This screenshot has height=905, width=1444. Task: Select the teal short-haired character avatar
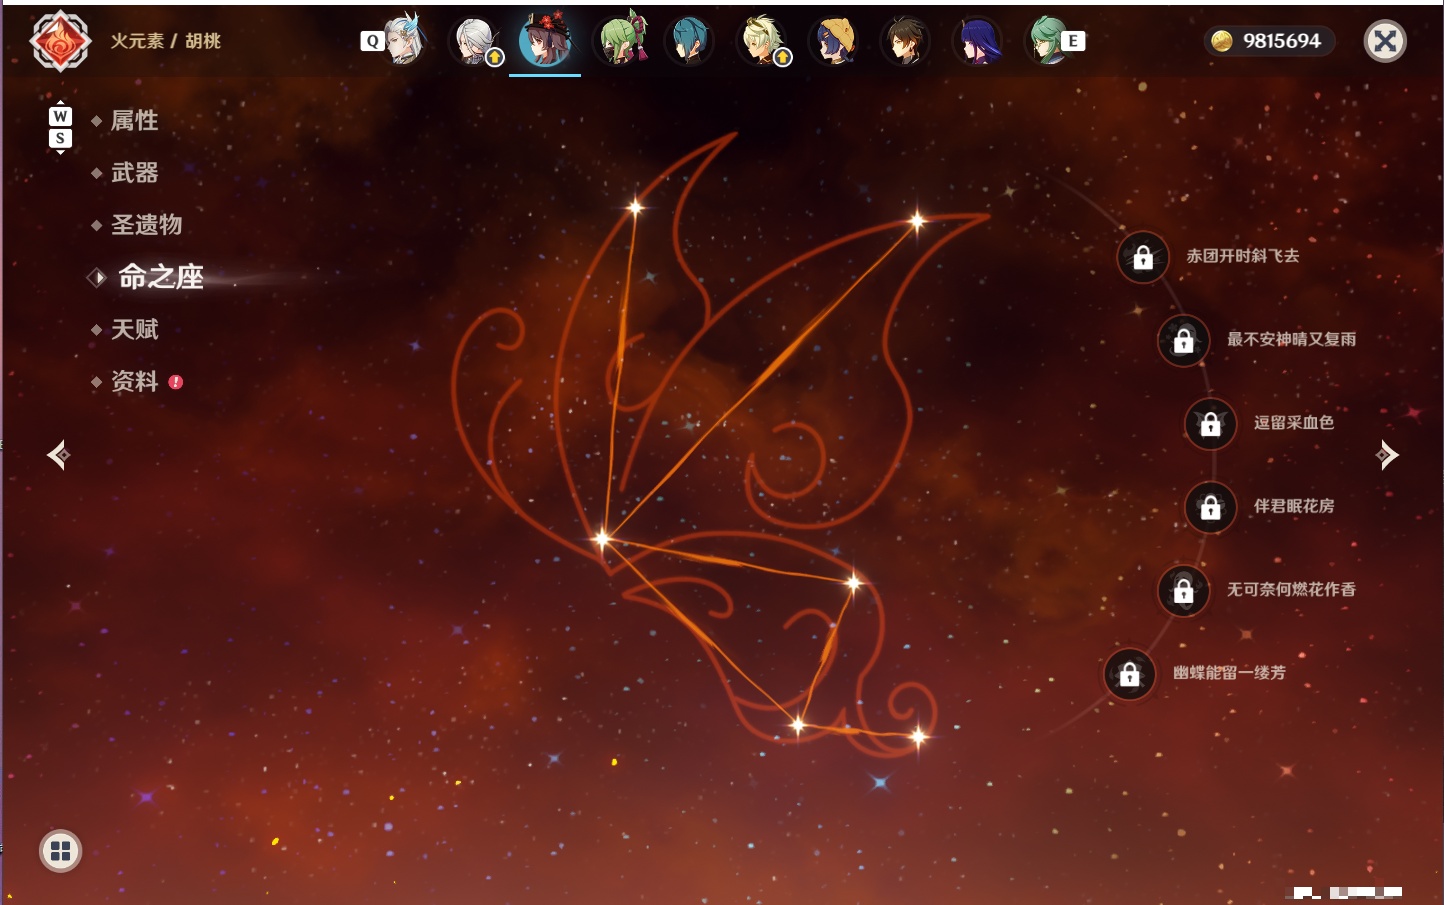[689, 41]
